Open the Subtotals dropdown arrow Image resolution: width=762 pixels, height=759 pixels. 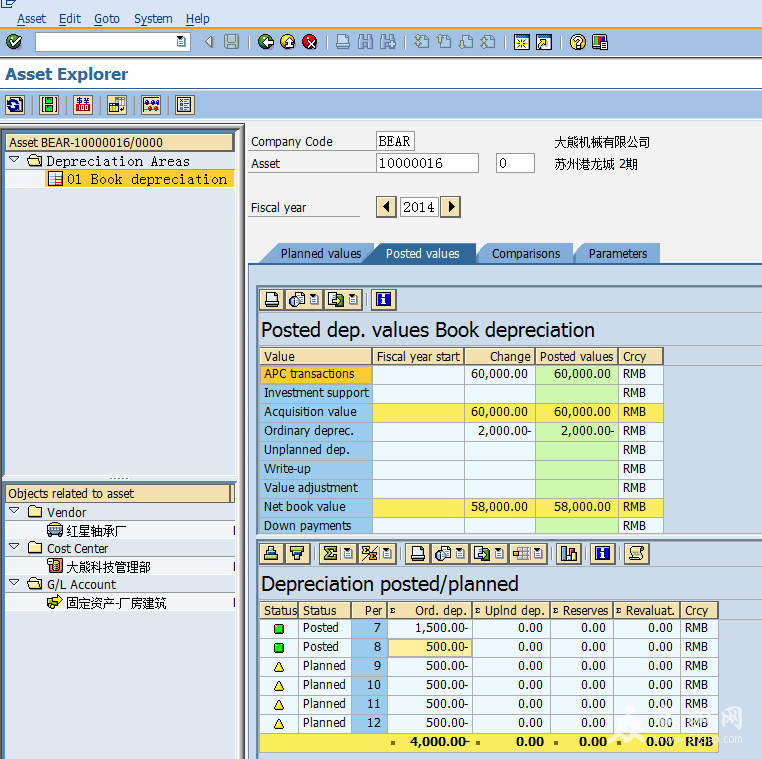tap(387, 553)
